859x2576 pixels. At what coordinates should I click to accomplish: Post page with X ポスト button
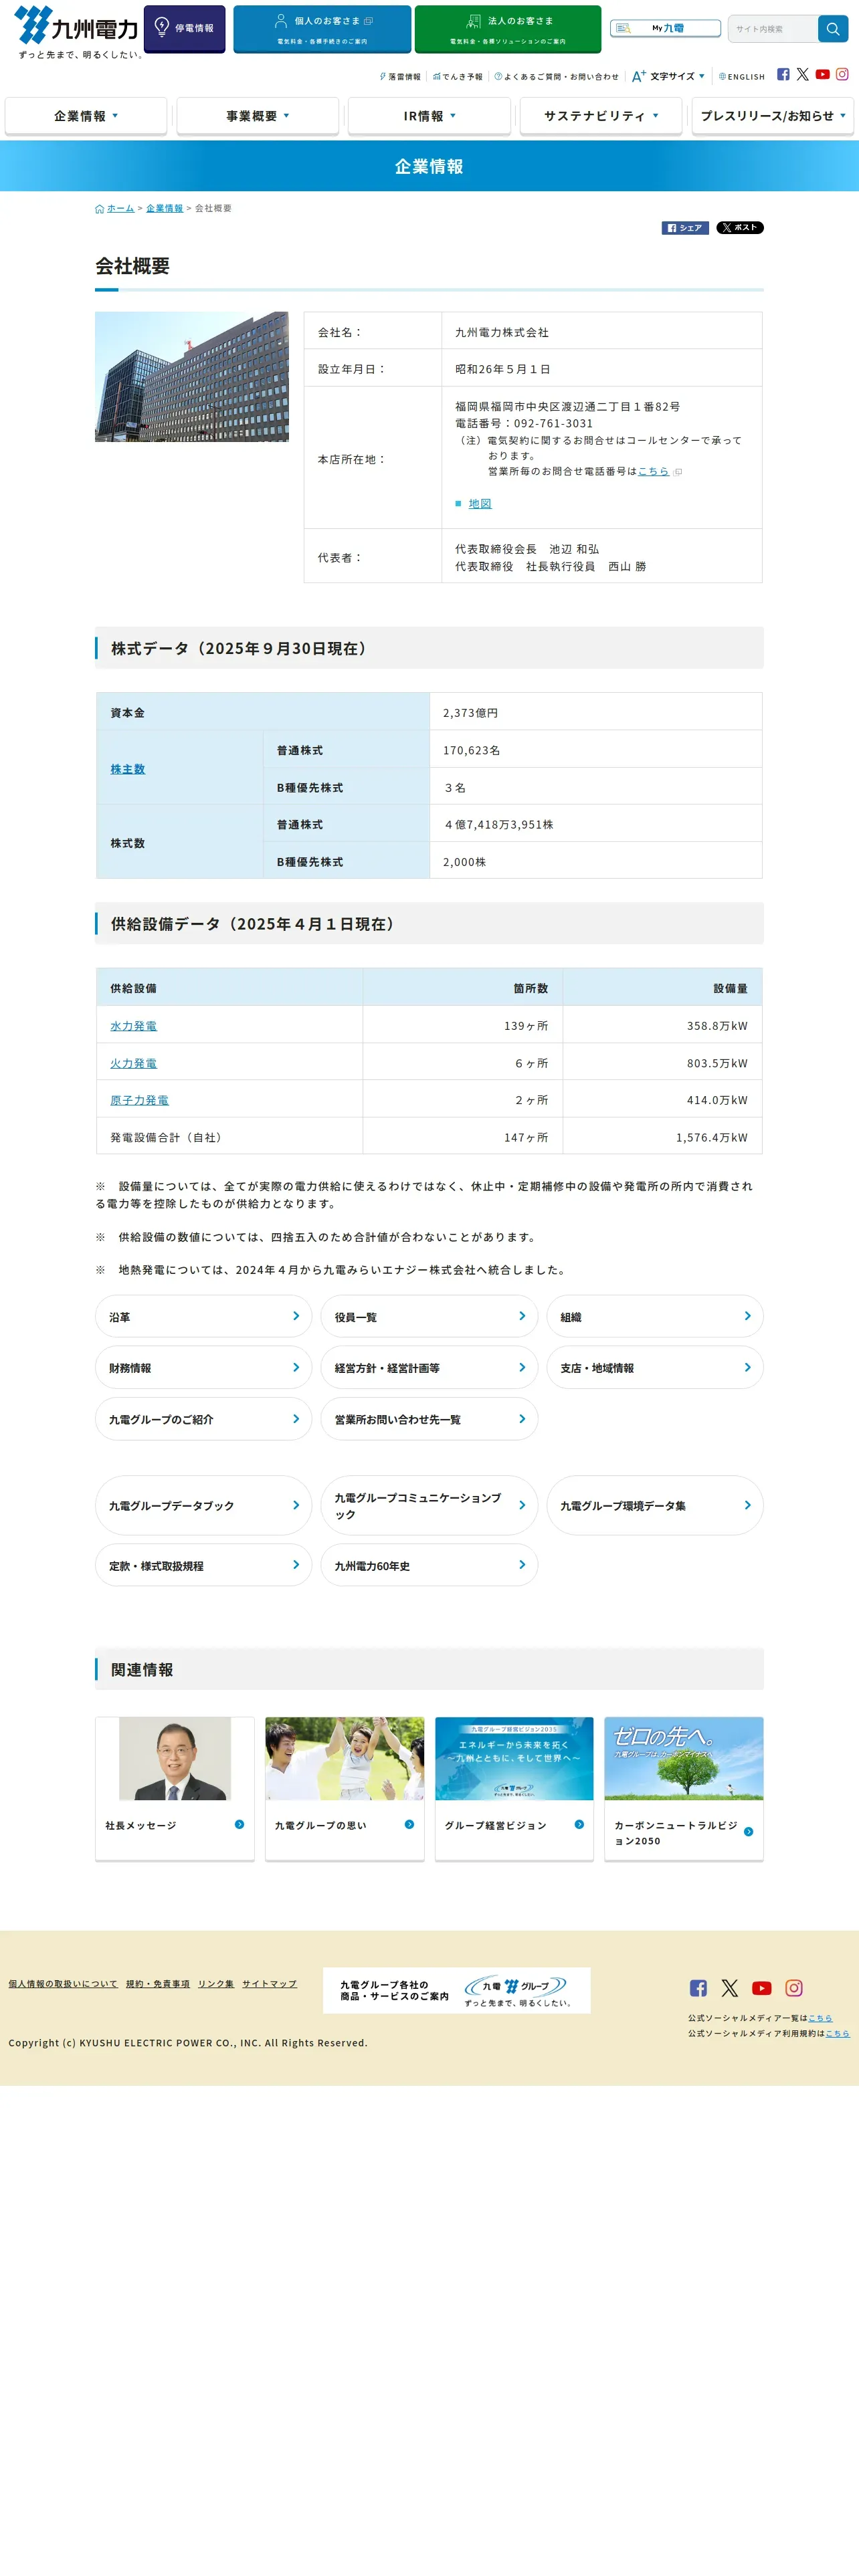[740, 228]
